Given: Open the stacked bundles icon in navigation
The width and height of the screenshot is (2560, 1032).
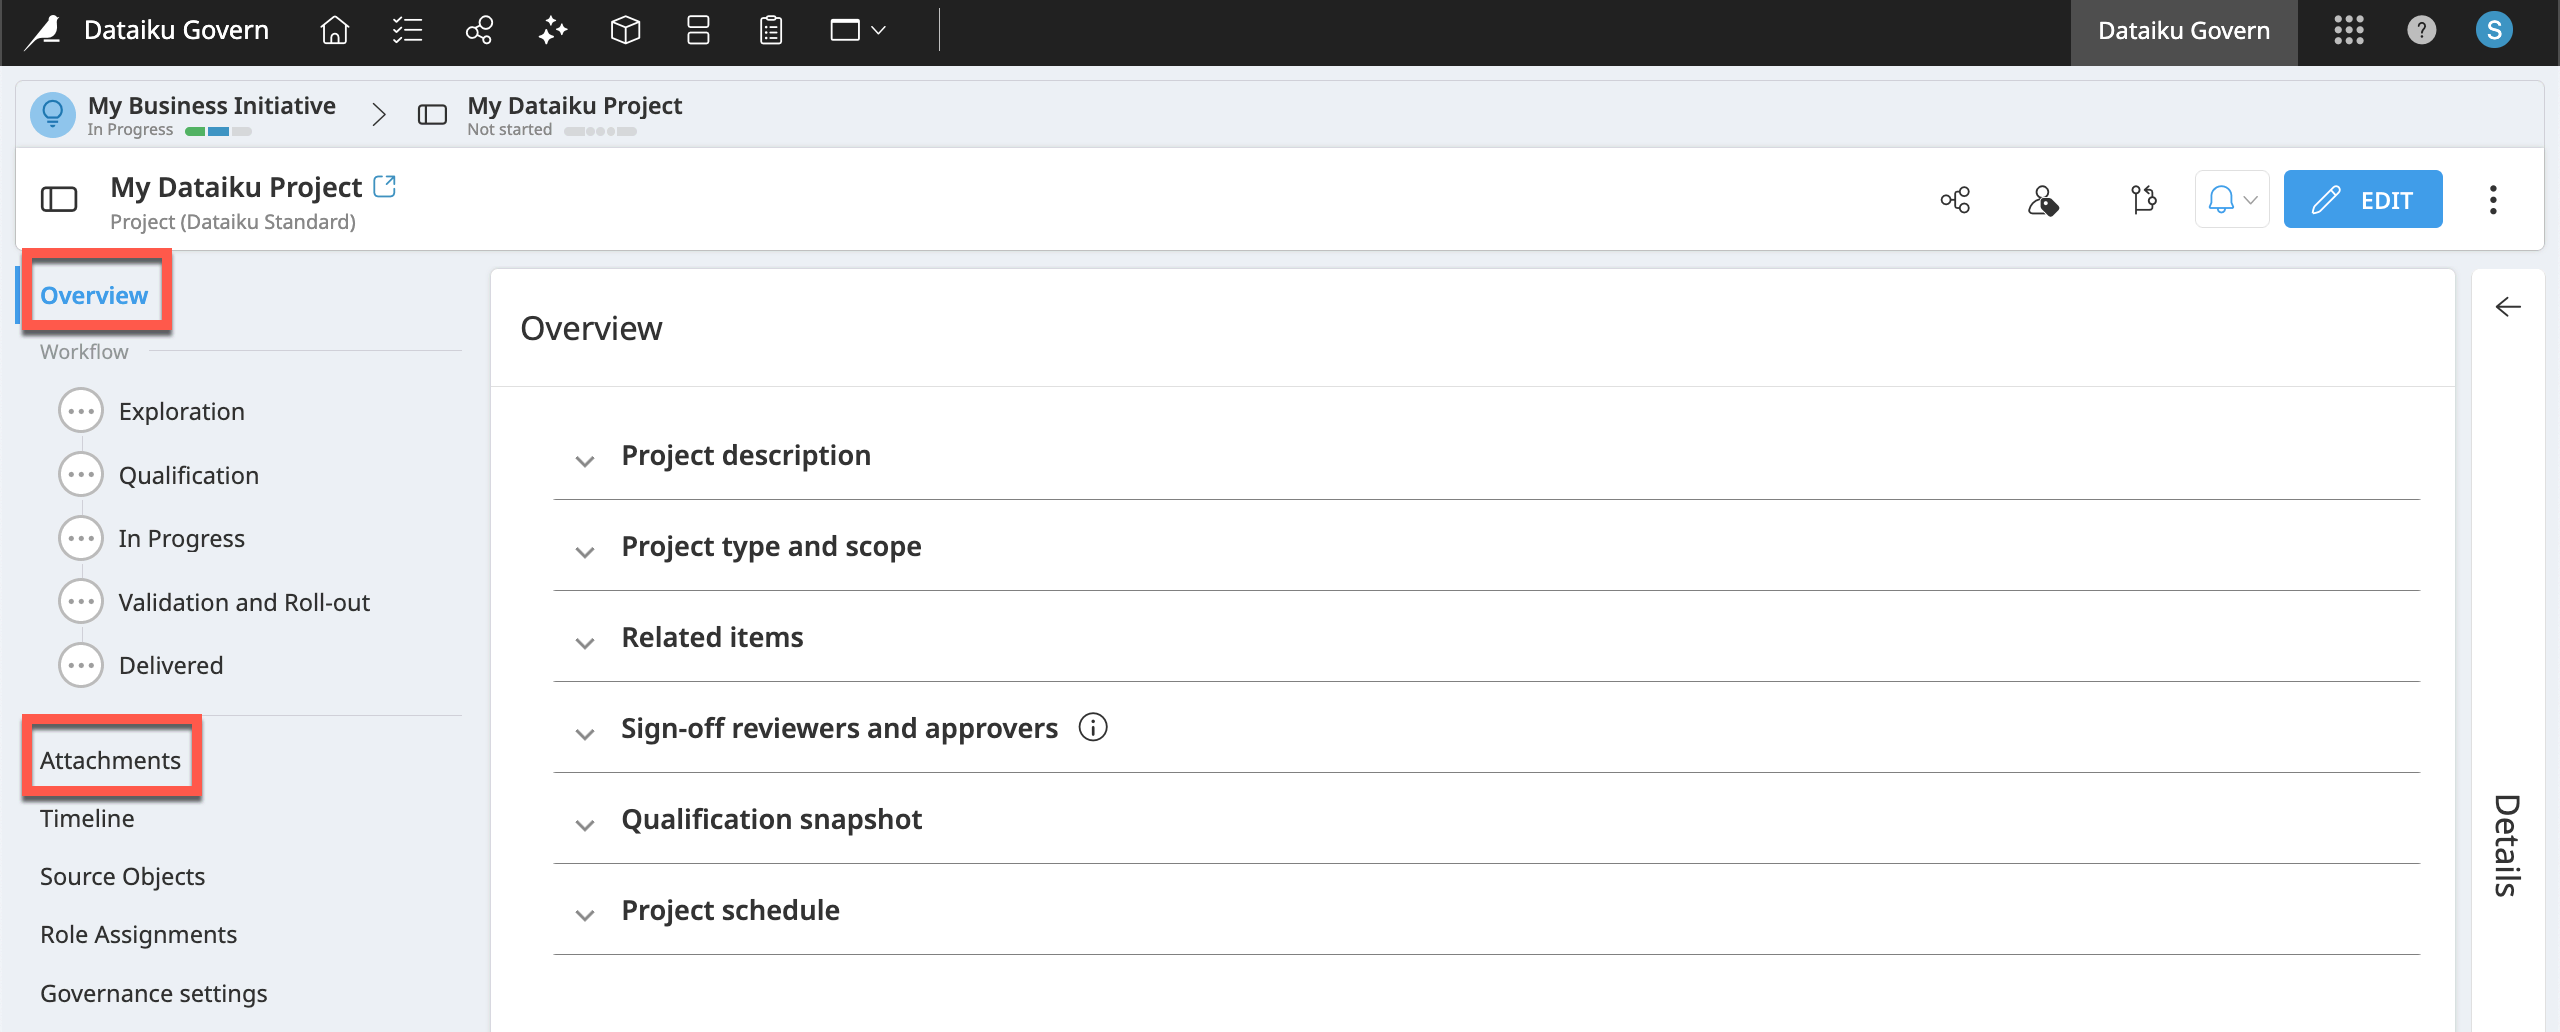Looking at the screenshot, I should click(698, 31).
